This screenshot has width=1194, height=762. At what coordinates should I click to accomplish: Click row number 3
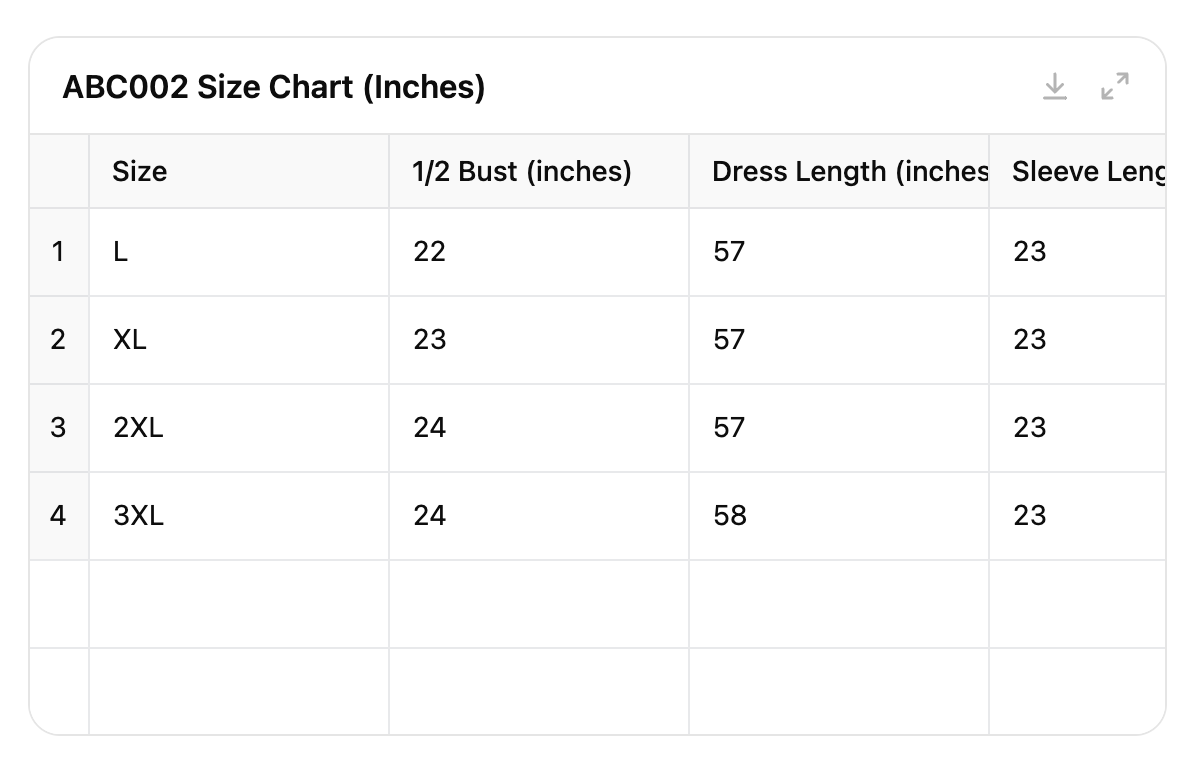click(x=58, y=428)
